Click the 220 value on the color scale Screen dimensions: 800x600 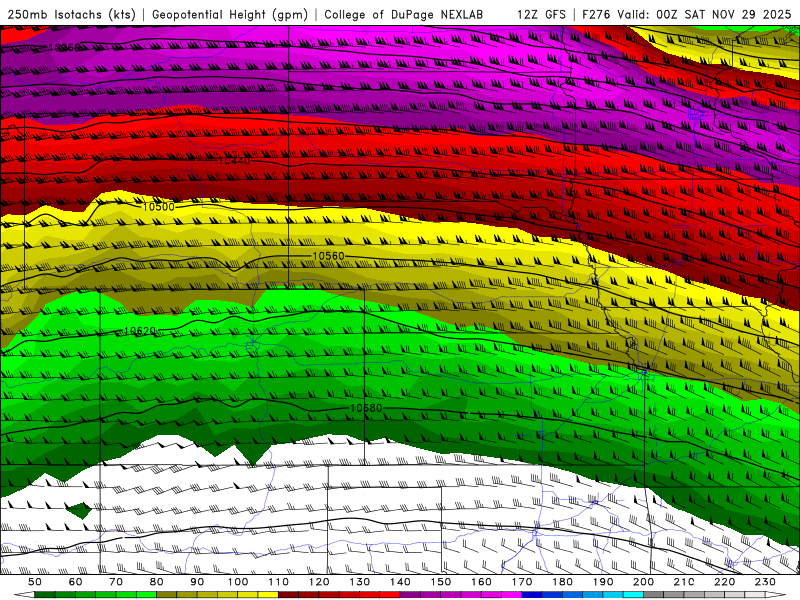point(724,582)
